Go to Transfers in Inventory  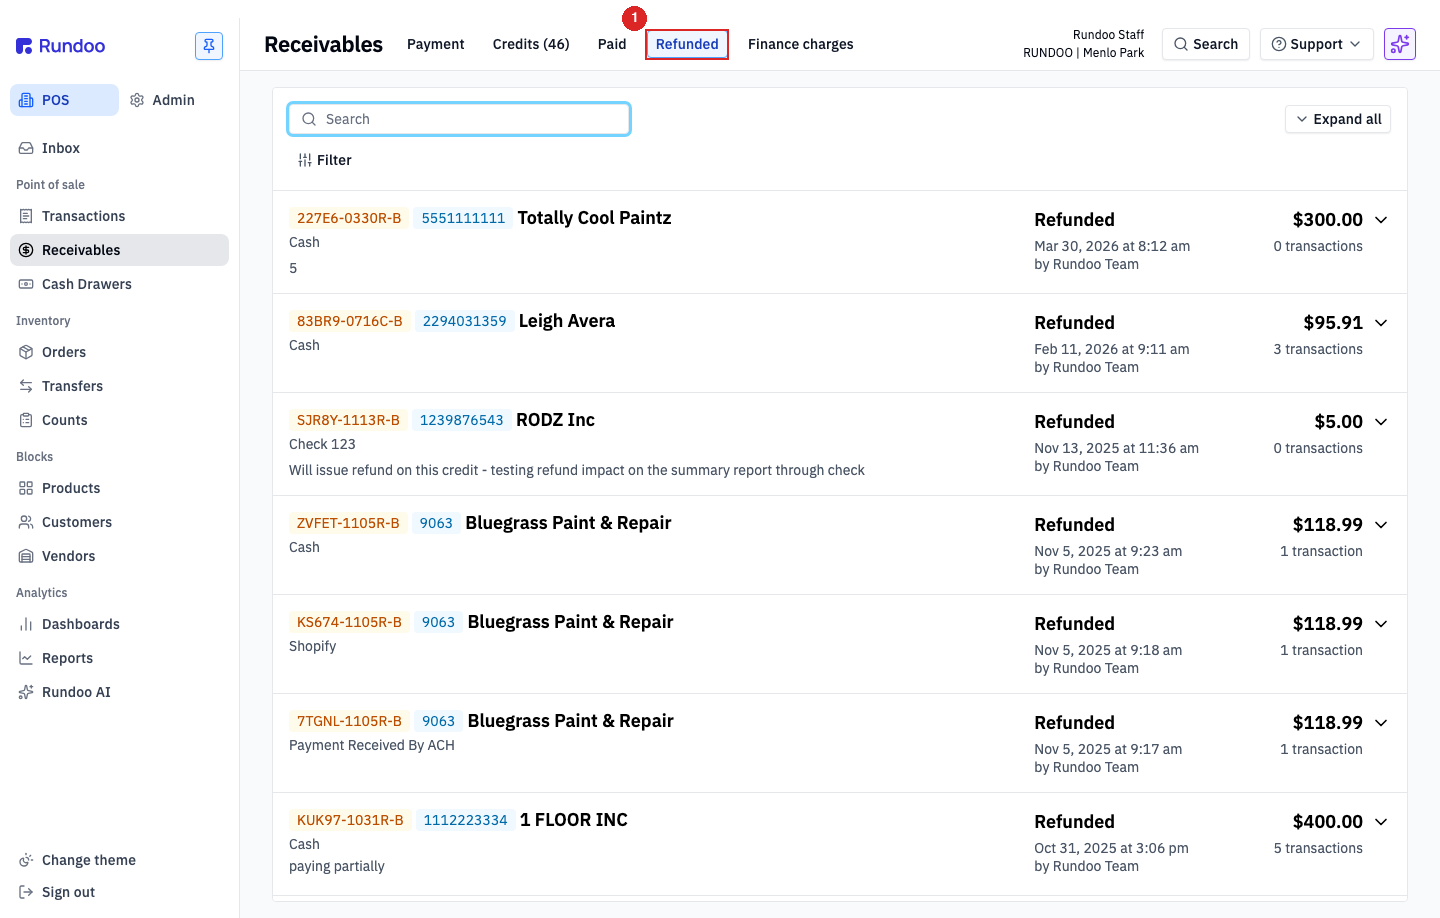coord(72,386)
